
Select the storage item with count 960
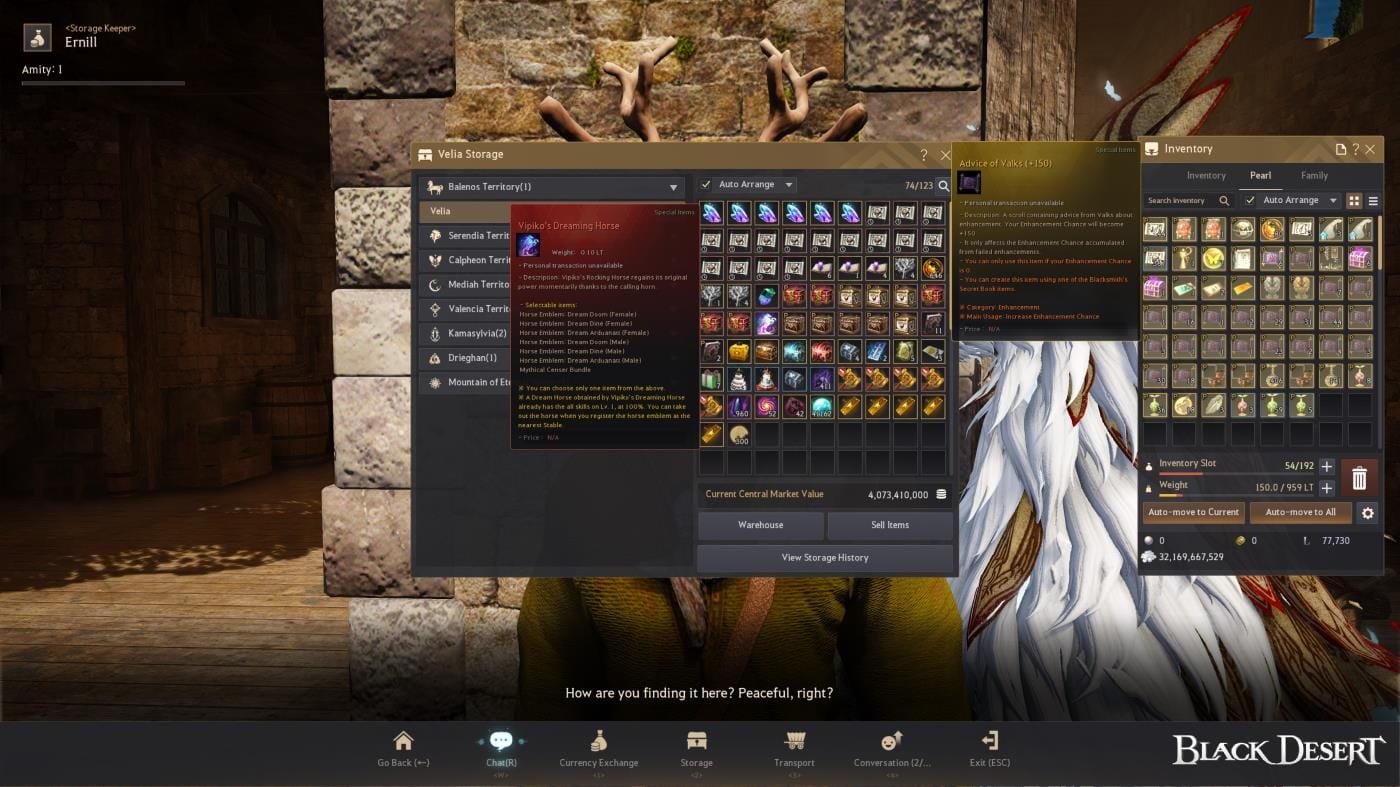click(x=739, y=407)
